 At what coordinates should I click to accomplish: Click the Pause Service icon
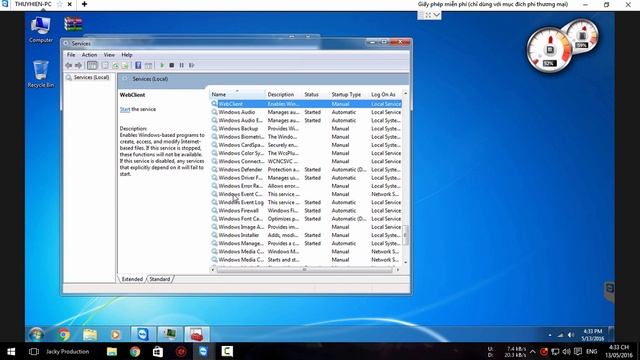[182, 65]
